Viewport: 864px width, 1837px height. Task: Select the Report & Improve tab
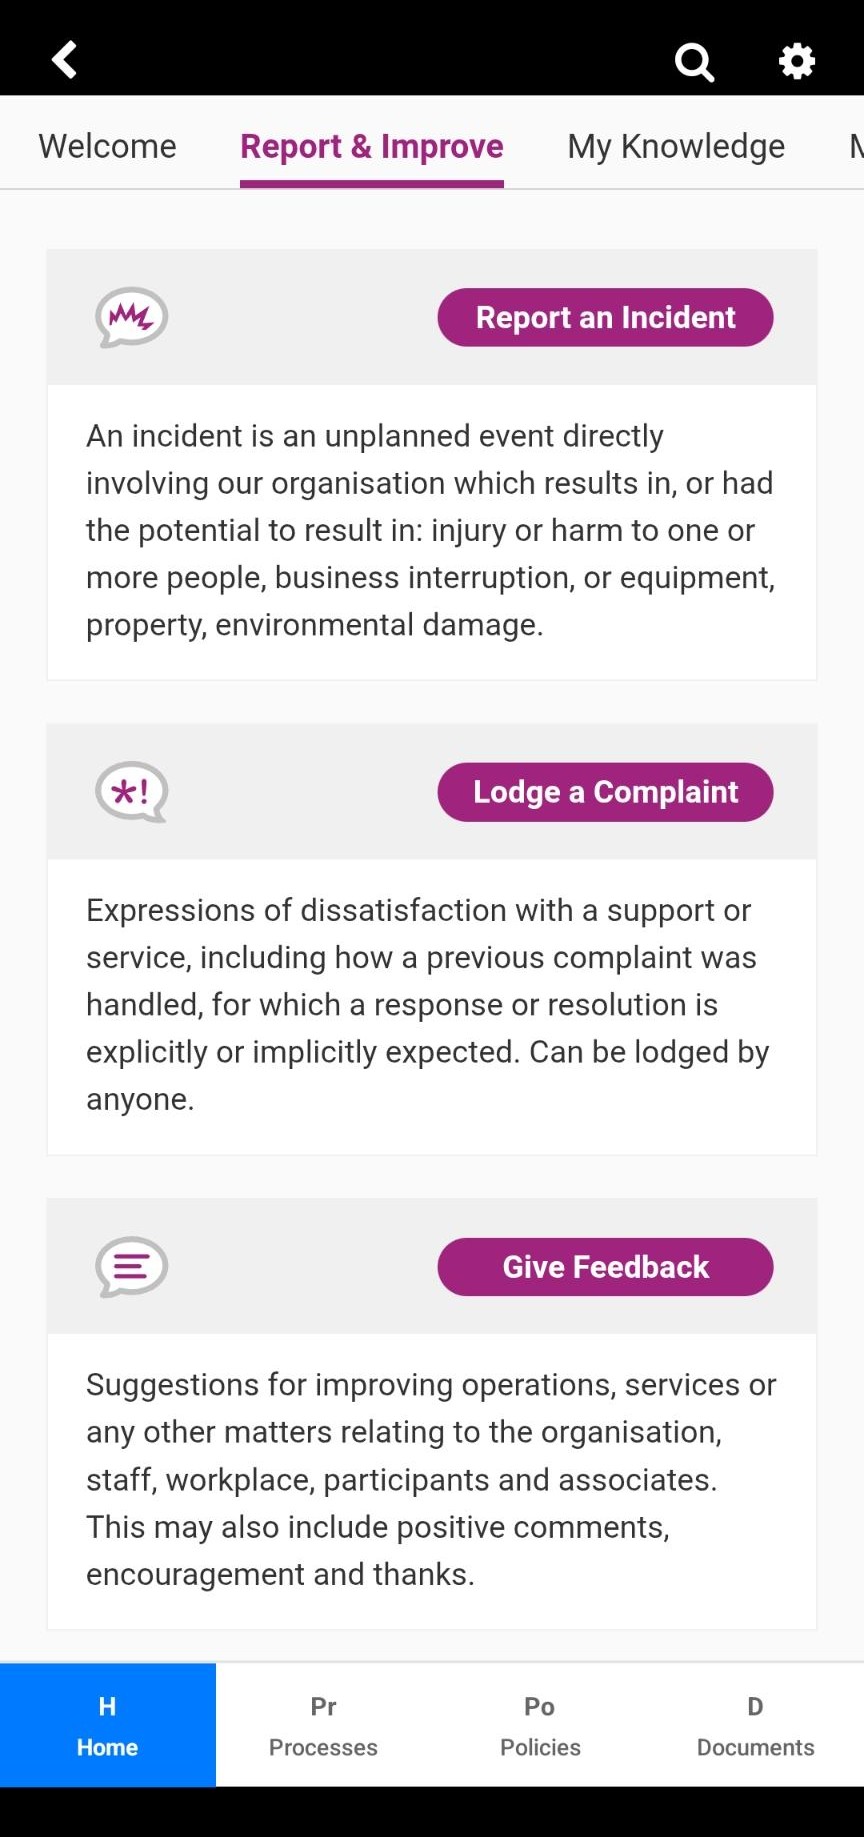click(372, 148)
